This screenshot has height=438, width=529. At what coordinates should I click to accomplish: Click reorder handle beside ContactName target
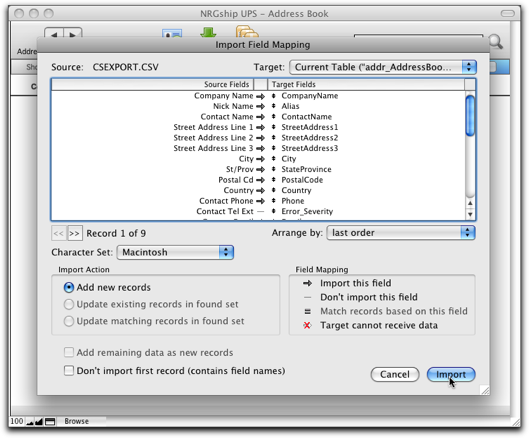coord(274,117)
